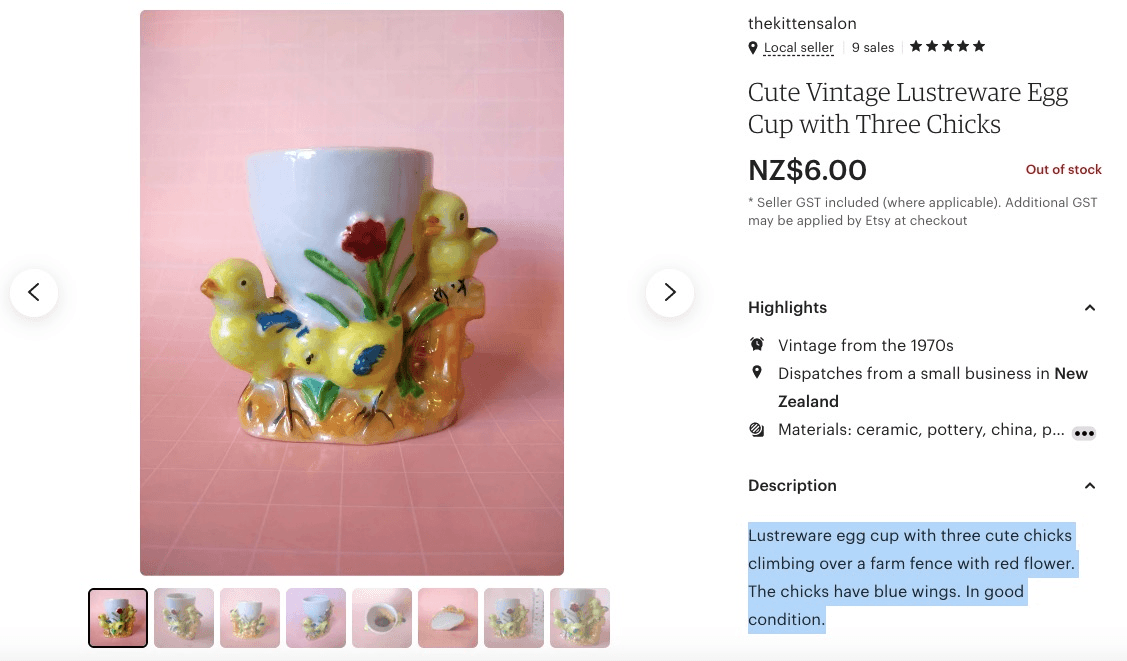Open thekittensalon shop name
The height and width of the screenshot is (661, 1127).
[x=802, y=23]
